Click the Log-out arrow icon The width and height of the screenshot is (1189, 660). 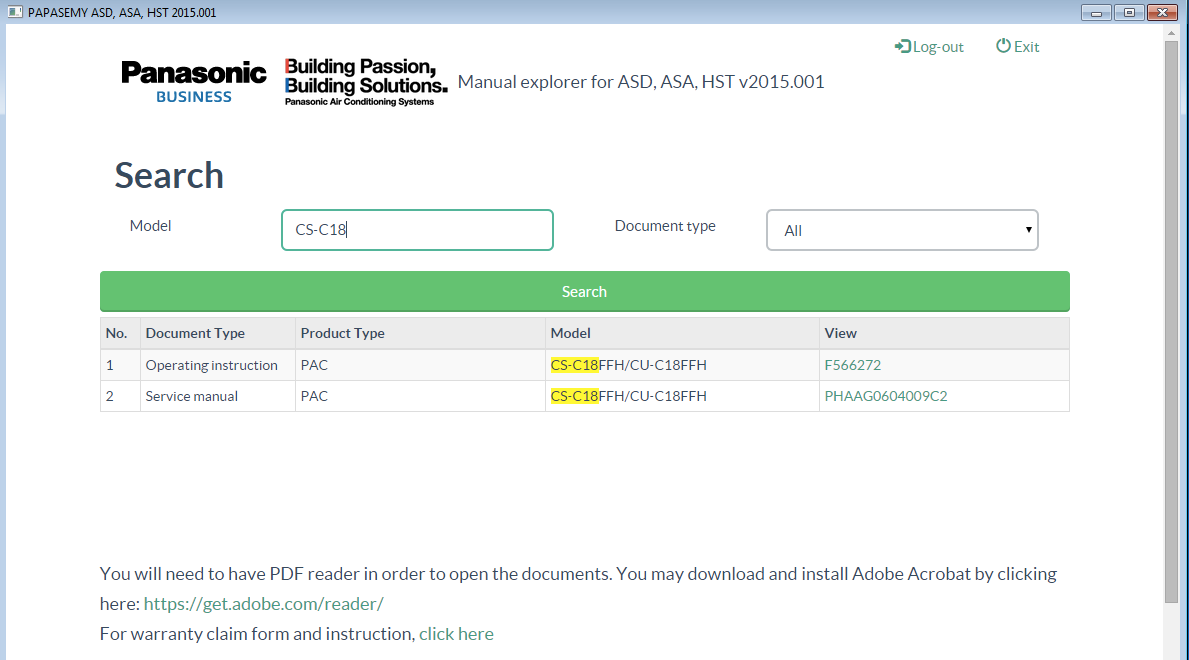click(x=902, y=47)
